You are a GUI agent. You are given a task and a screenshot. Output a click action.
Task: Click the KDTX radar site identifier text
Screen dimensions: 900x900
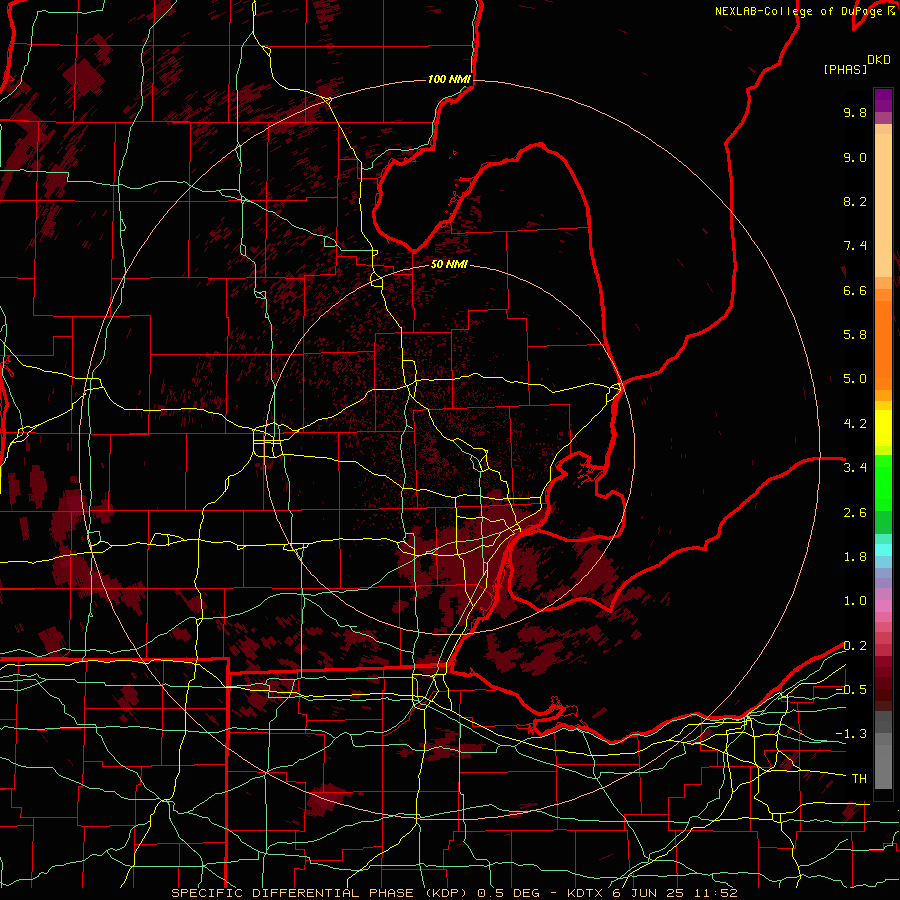click(585, 893)
